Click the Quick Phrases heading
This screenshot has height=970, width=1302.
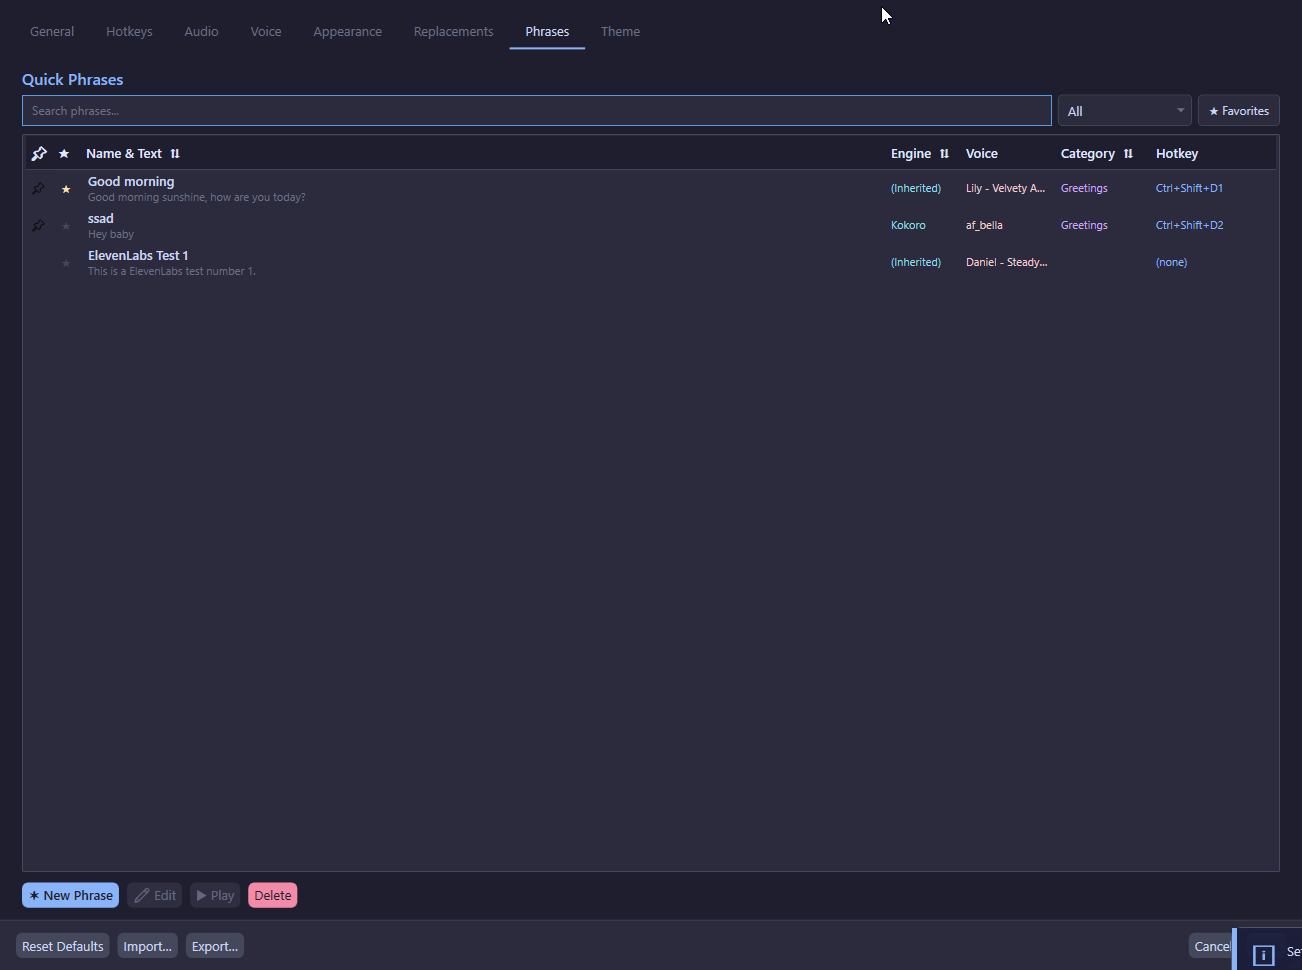pos(72,79)
